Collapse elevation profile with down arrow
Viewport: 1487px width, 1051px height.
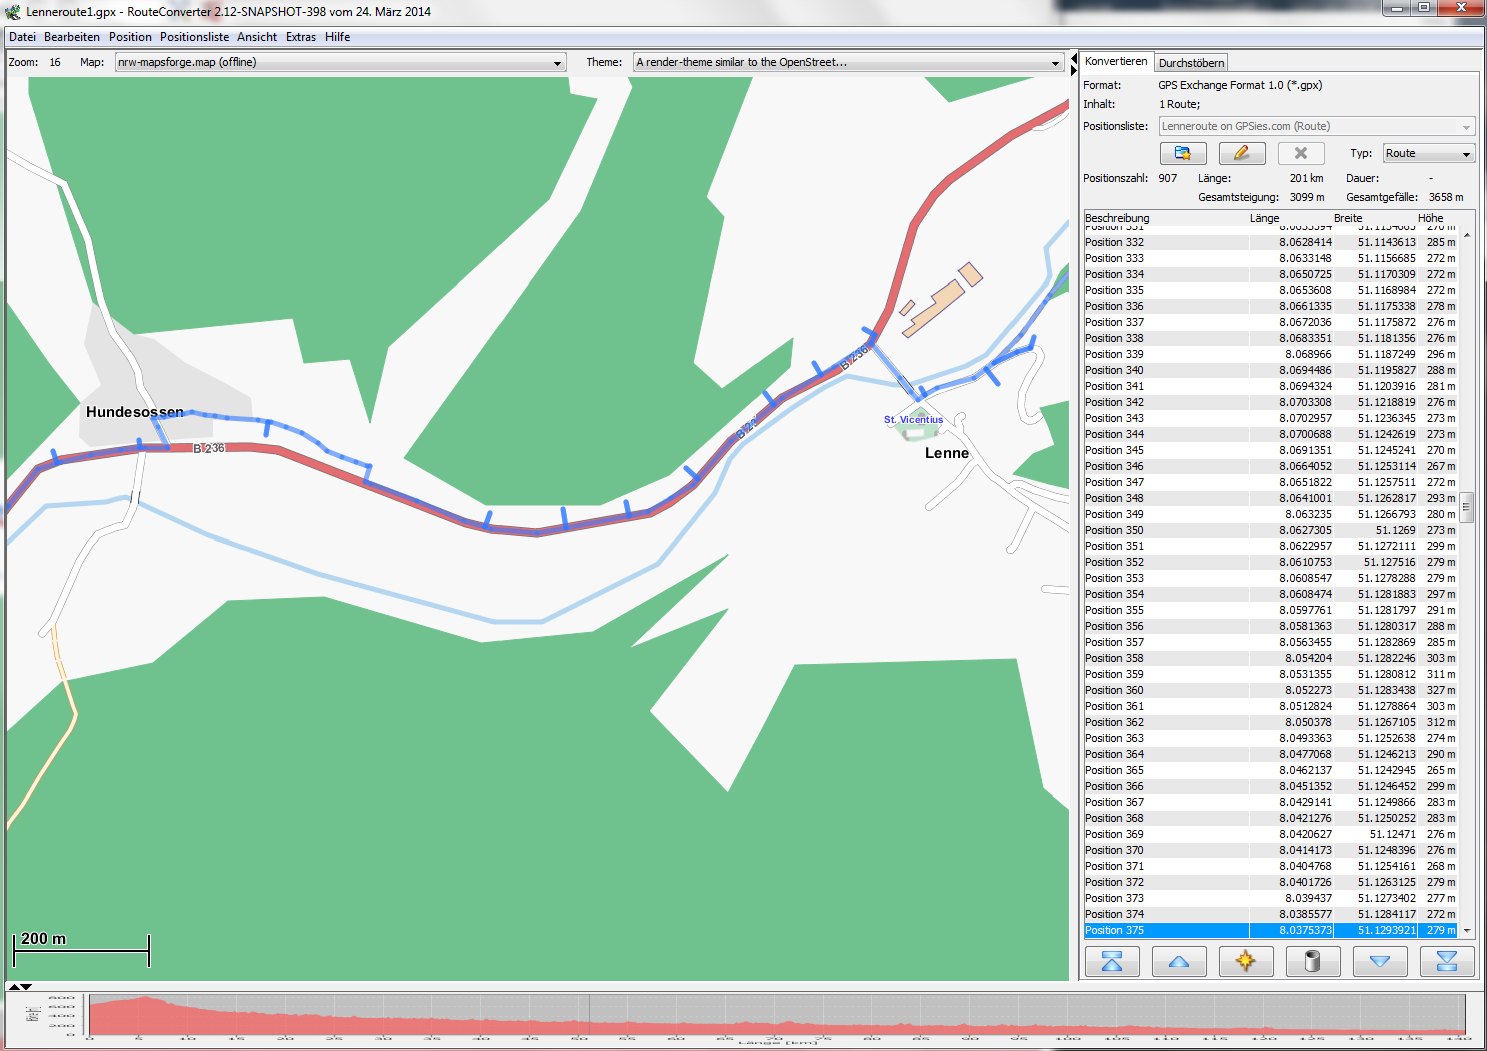(x=27, y=987)
